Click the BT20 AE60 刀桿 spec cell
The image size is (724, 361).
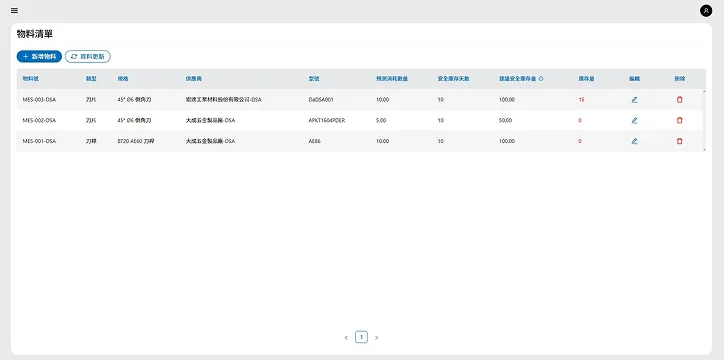[136, 141]
